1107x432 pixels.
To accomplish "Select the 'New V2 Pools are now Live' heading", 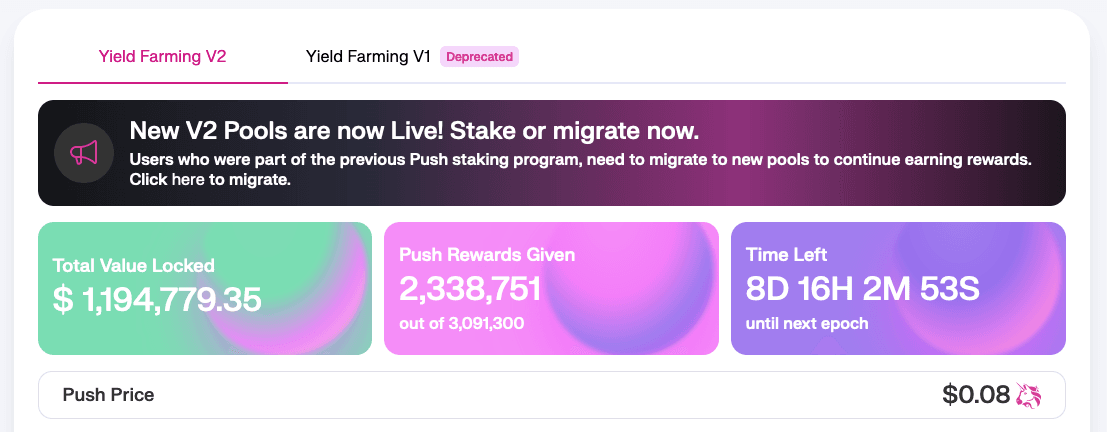I will tap(414, 131).
